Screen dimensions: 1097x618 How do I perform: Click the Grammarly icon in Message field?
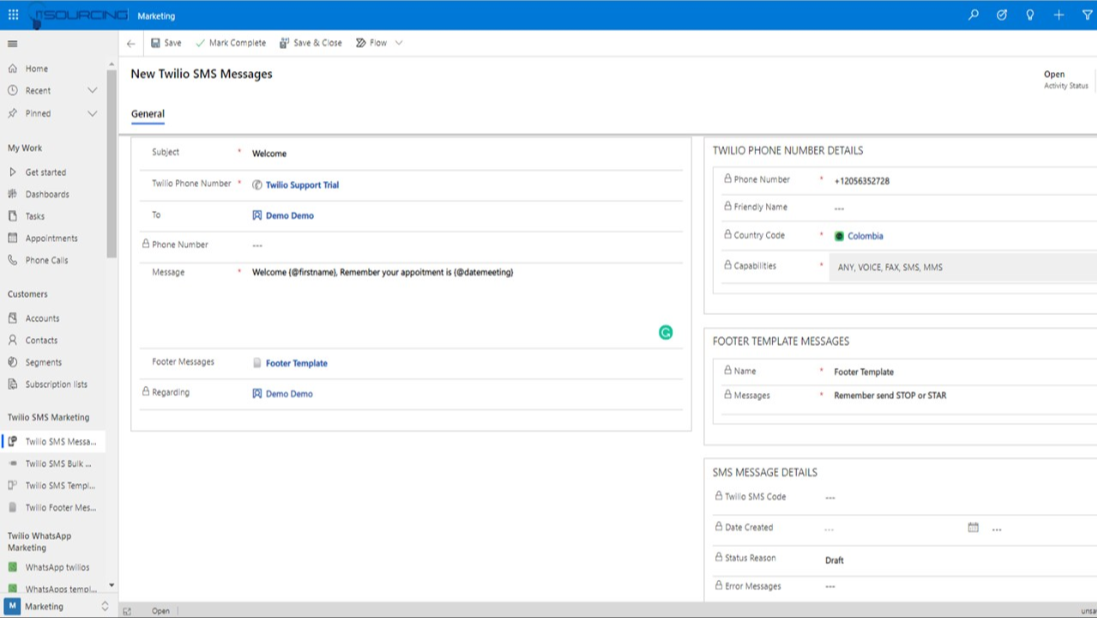click(665, 332)
